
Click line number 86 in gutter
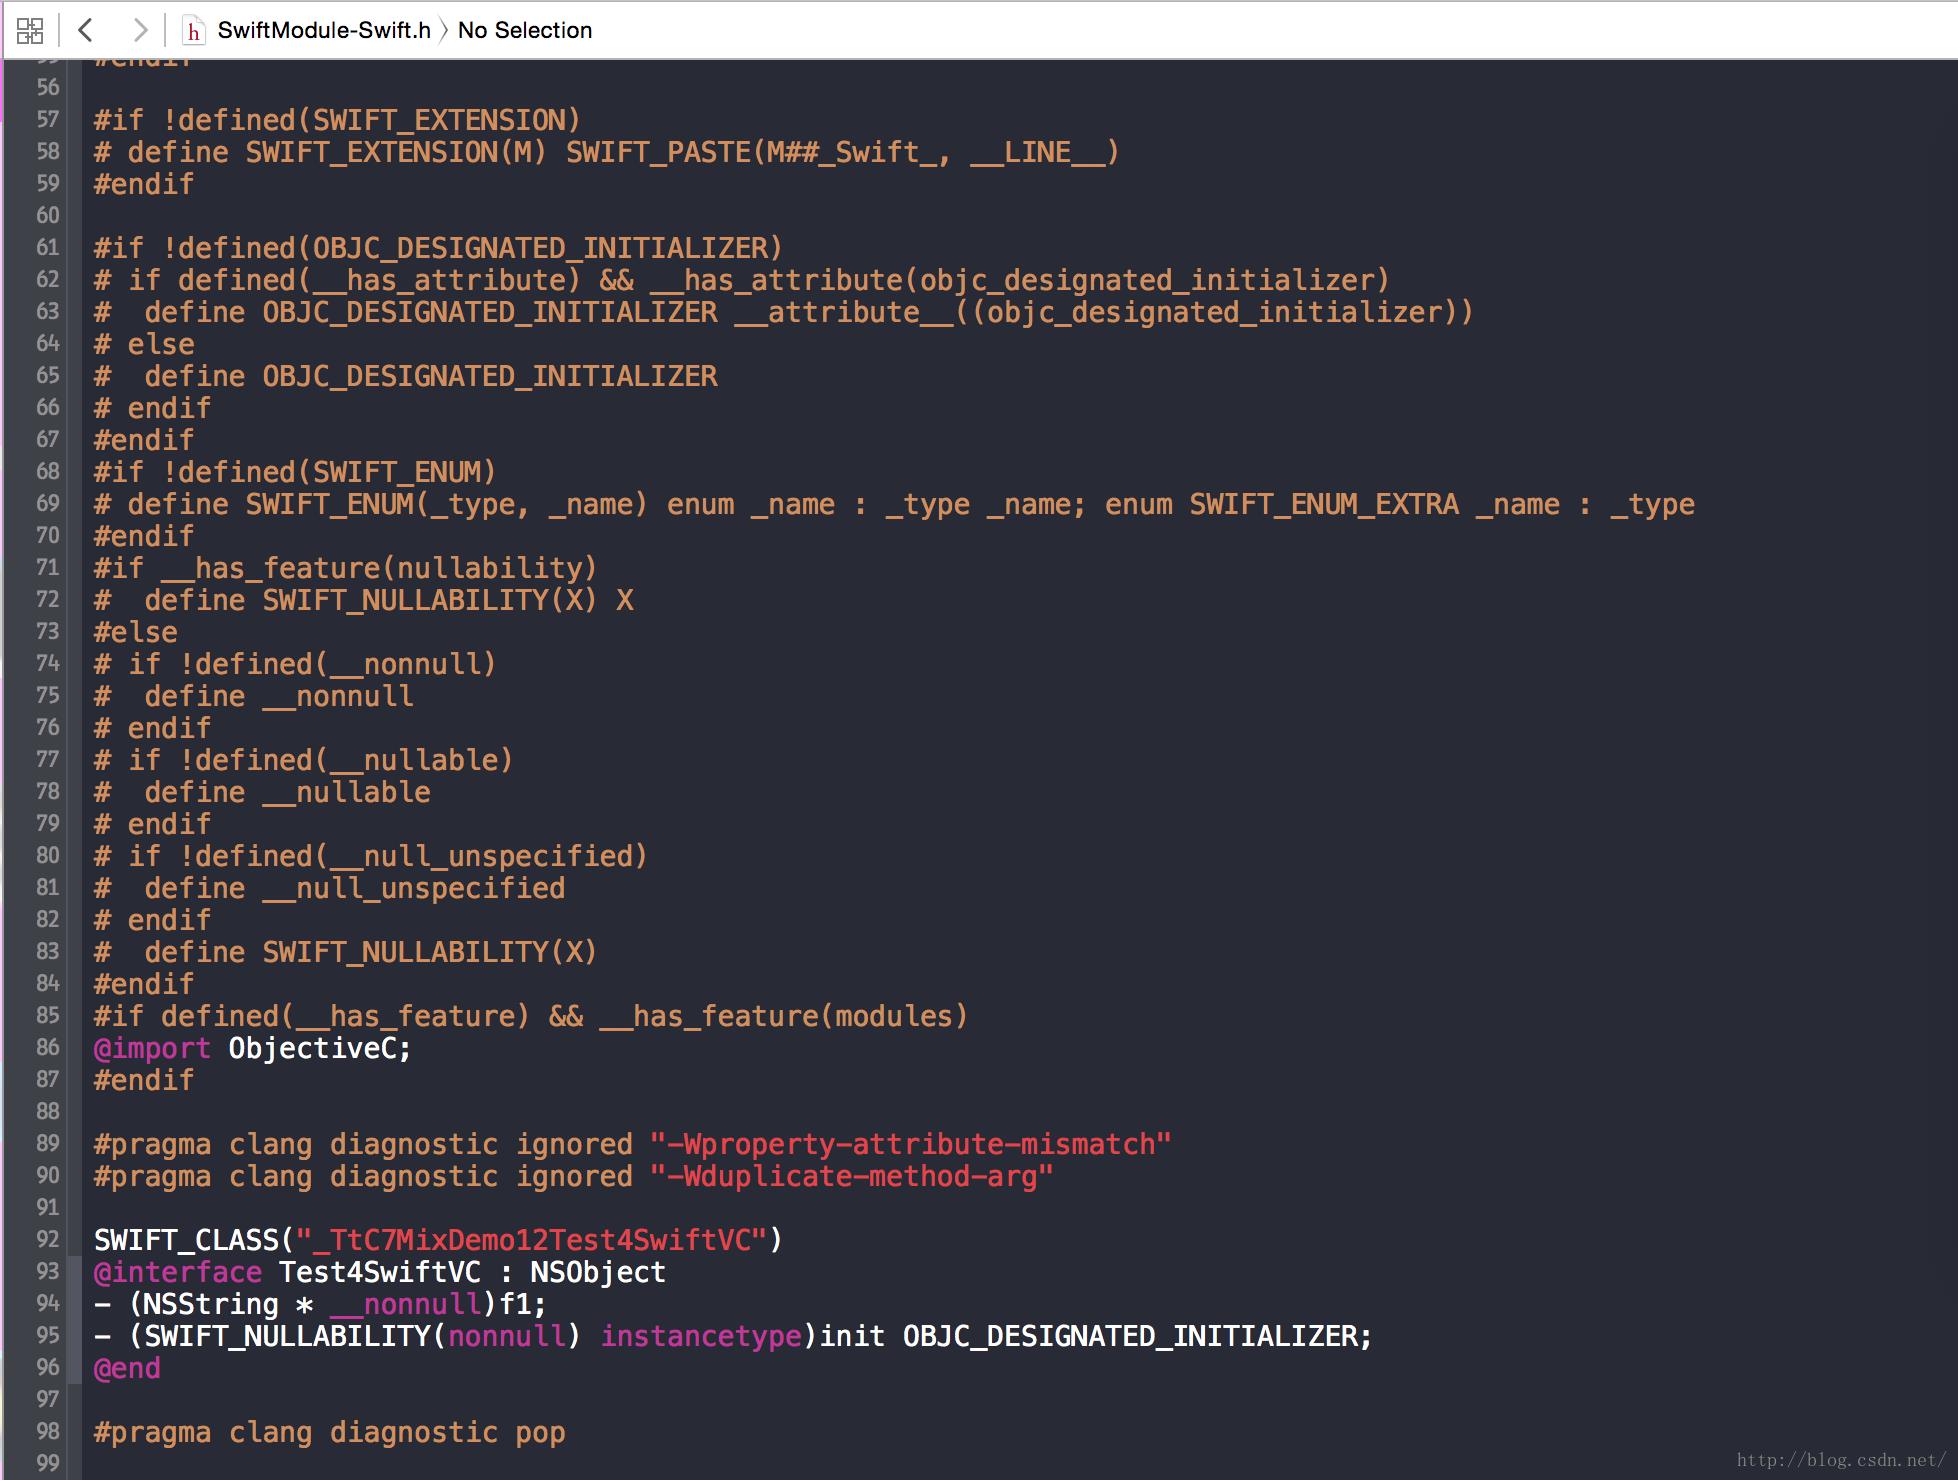48,1048
